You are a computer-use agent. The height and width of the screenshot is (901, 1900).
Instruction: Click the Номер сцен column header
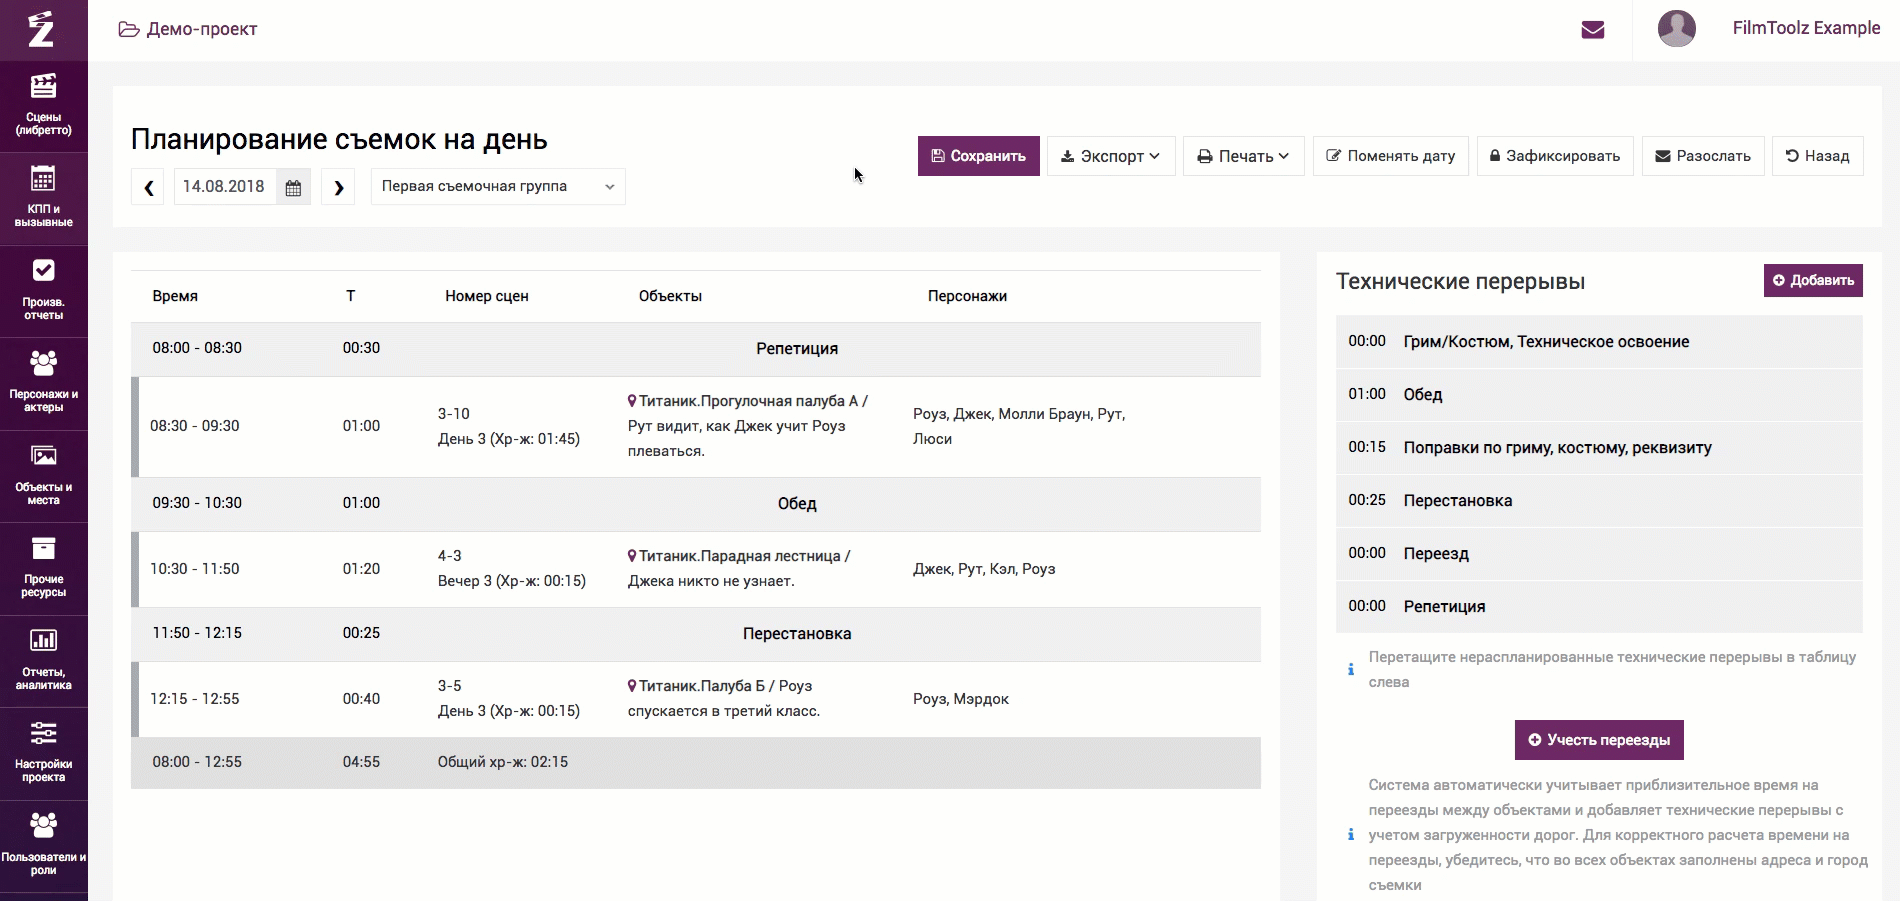click(487, 296)
